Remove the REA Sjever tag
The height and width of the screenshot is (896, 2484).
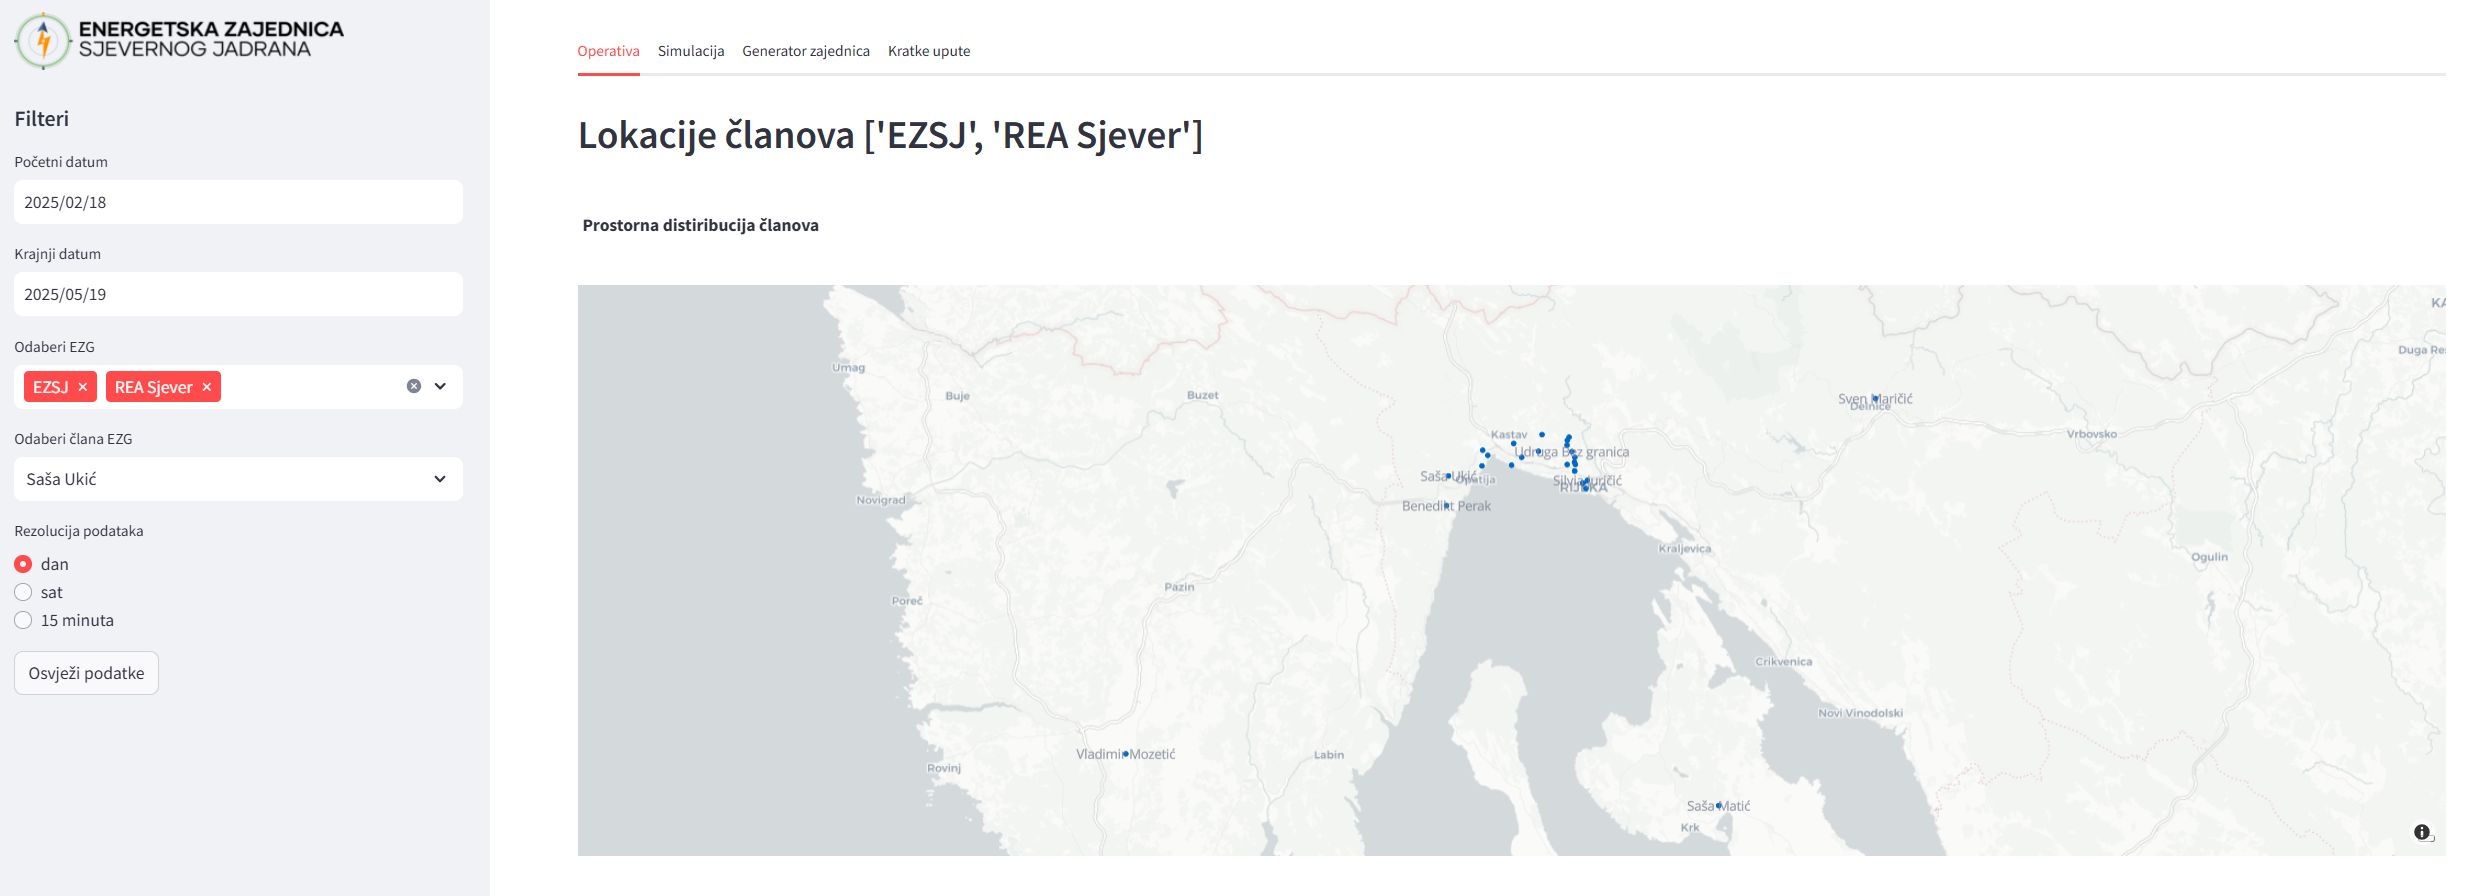(x=207, y=387)
